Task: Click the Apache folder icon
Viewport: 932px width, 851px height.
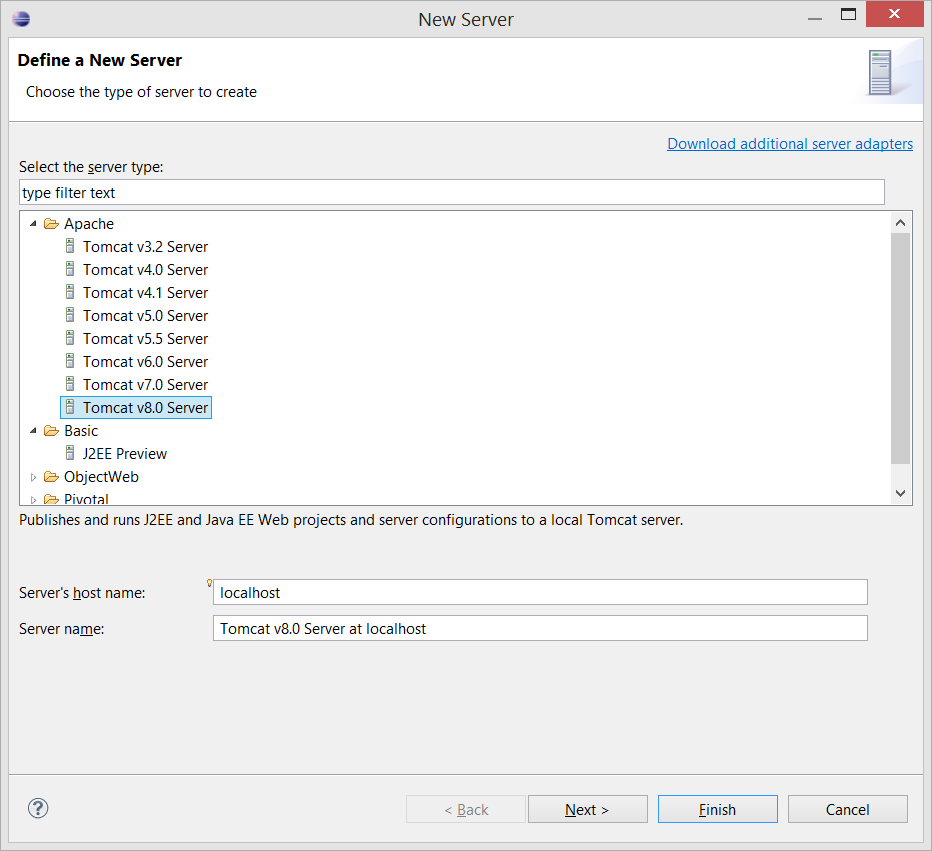Action: click(x=52, y=224)
